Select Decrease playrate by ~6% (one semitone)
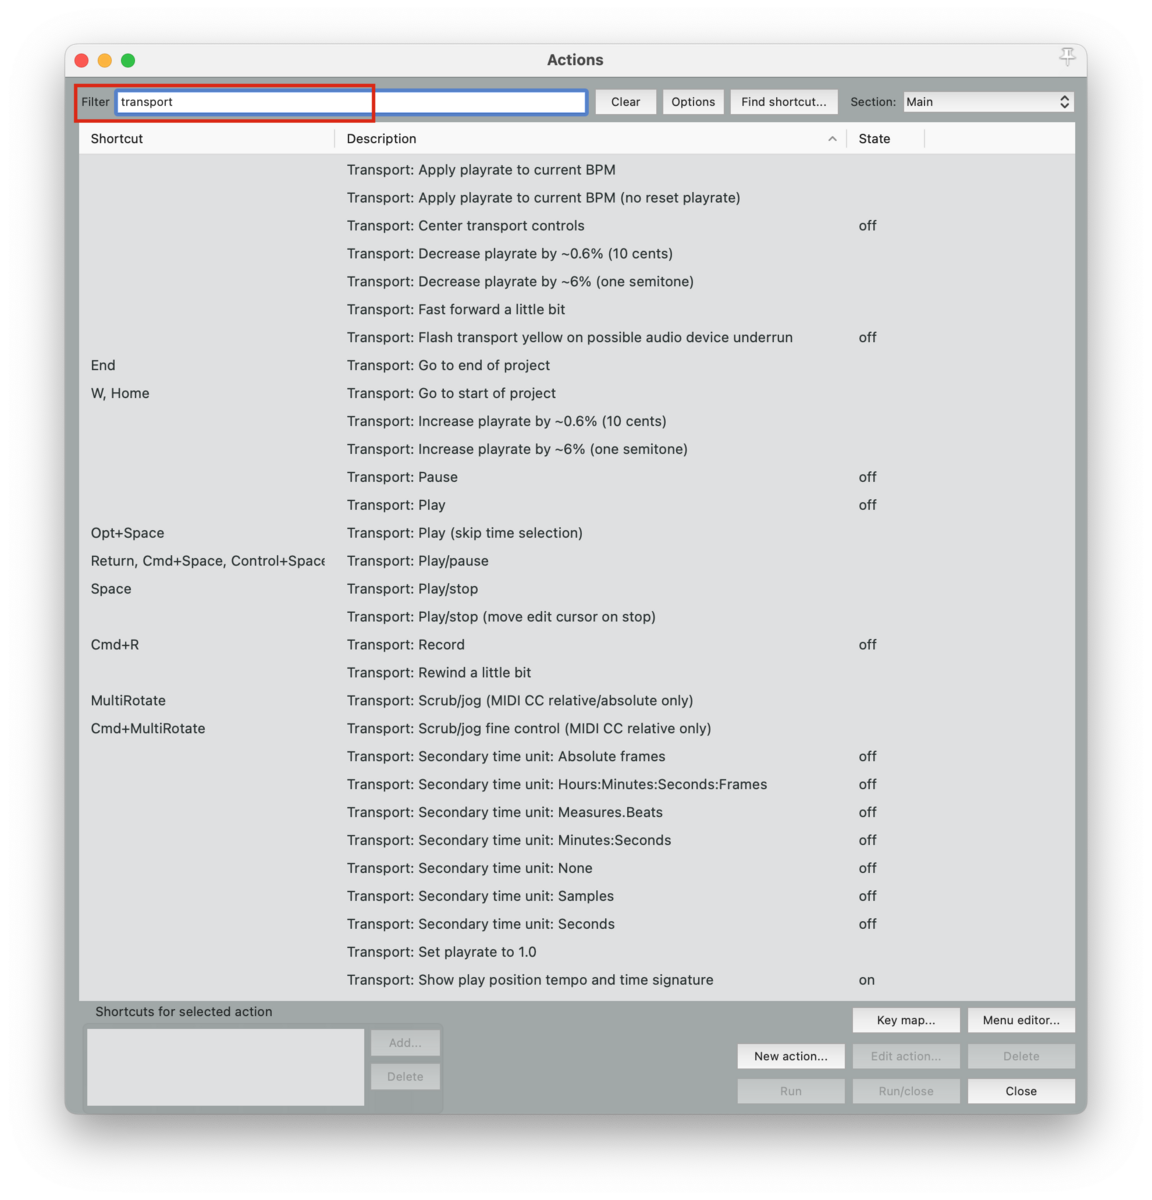 520,282
